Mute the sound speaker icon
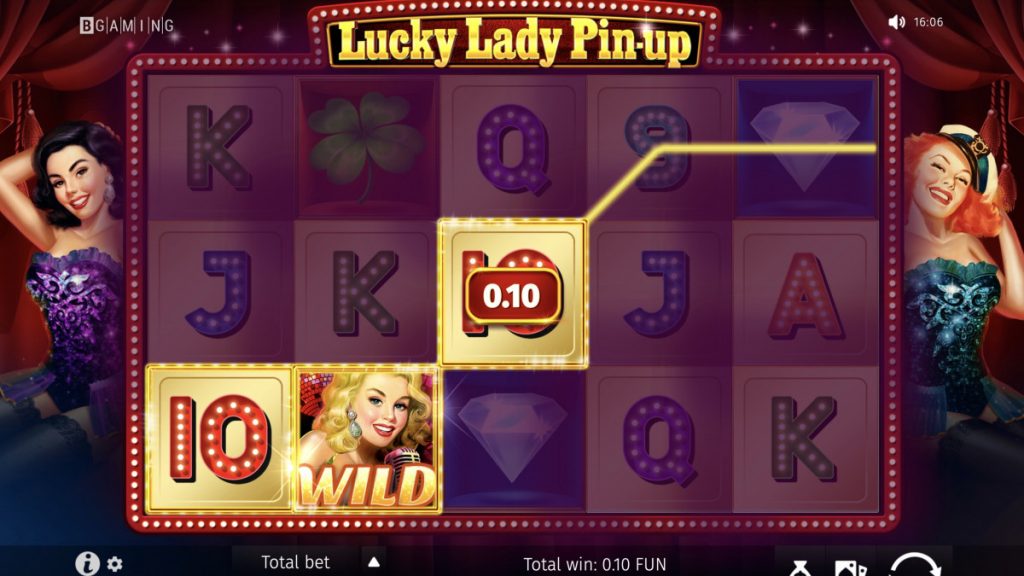Screen dimensions: 1024x576 click(x=897, y=22)
